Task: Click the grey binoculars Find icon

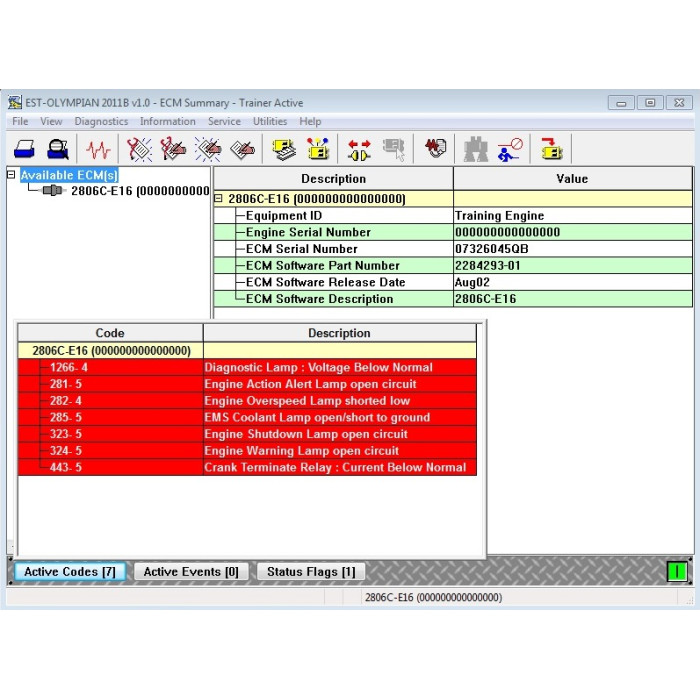Action: [x=475, y=149]
